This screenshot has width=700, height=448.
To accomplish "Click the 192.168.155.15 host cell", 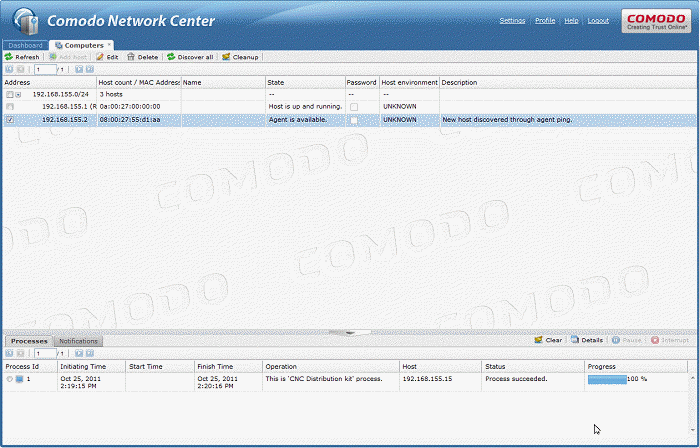I will (x=427, y=379).
